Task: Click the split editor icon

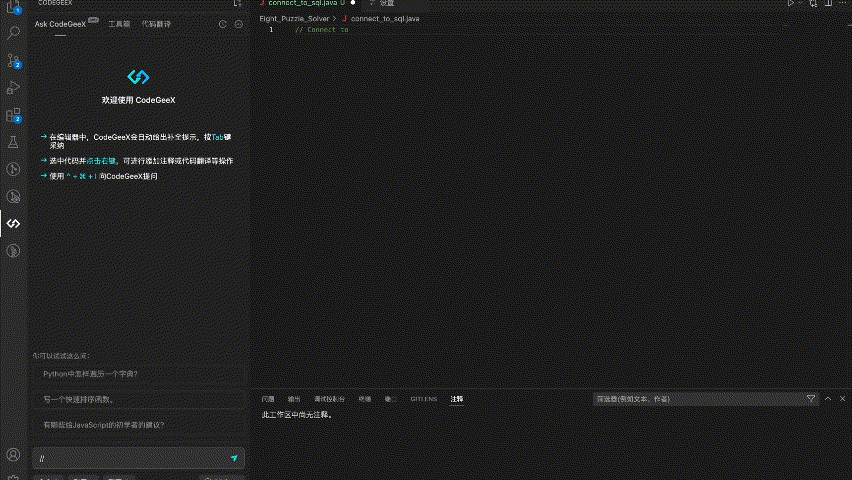Action: [x=828, y=3]
